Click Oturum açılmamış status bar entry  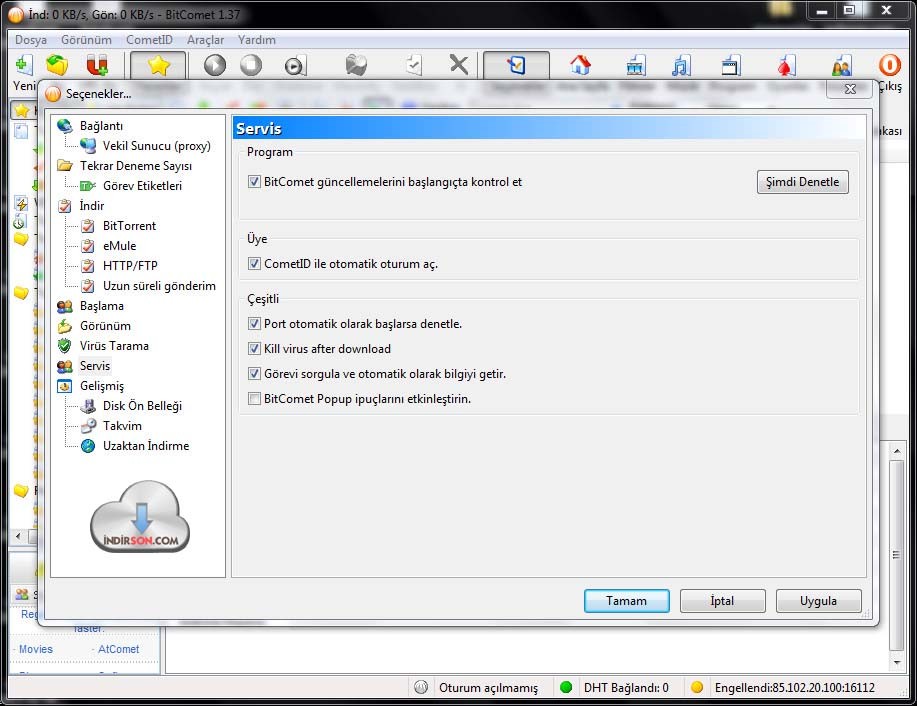(488, 688)
